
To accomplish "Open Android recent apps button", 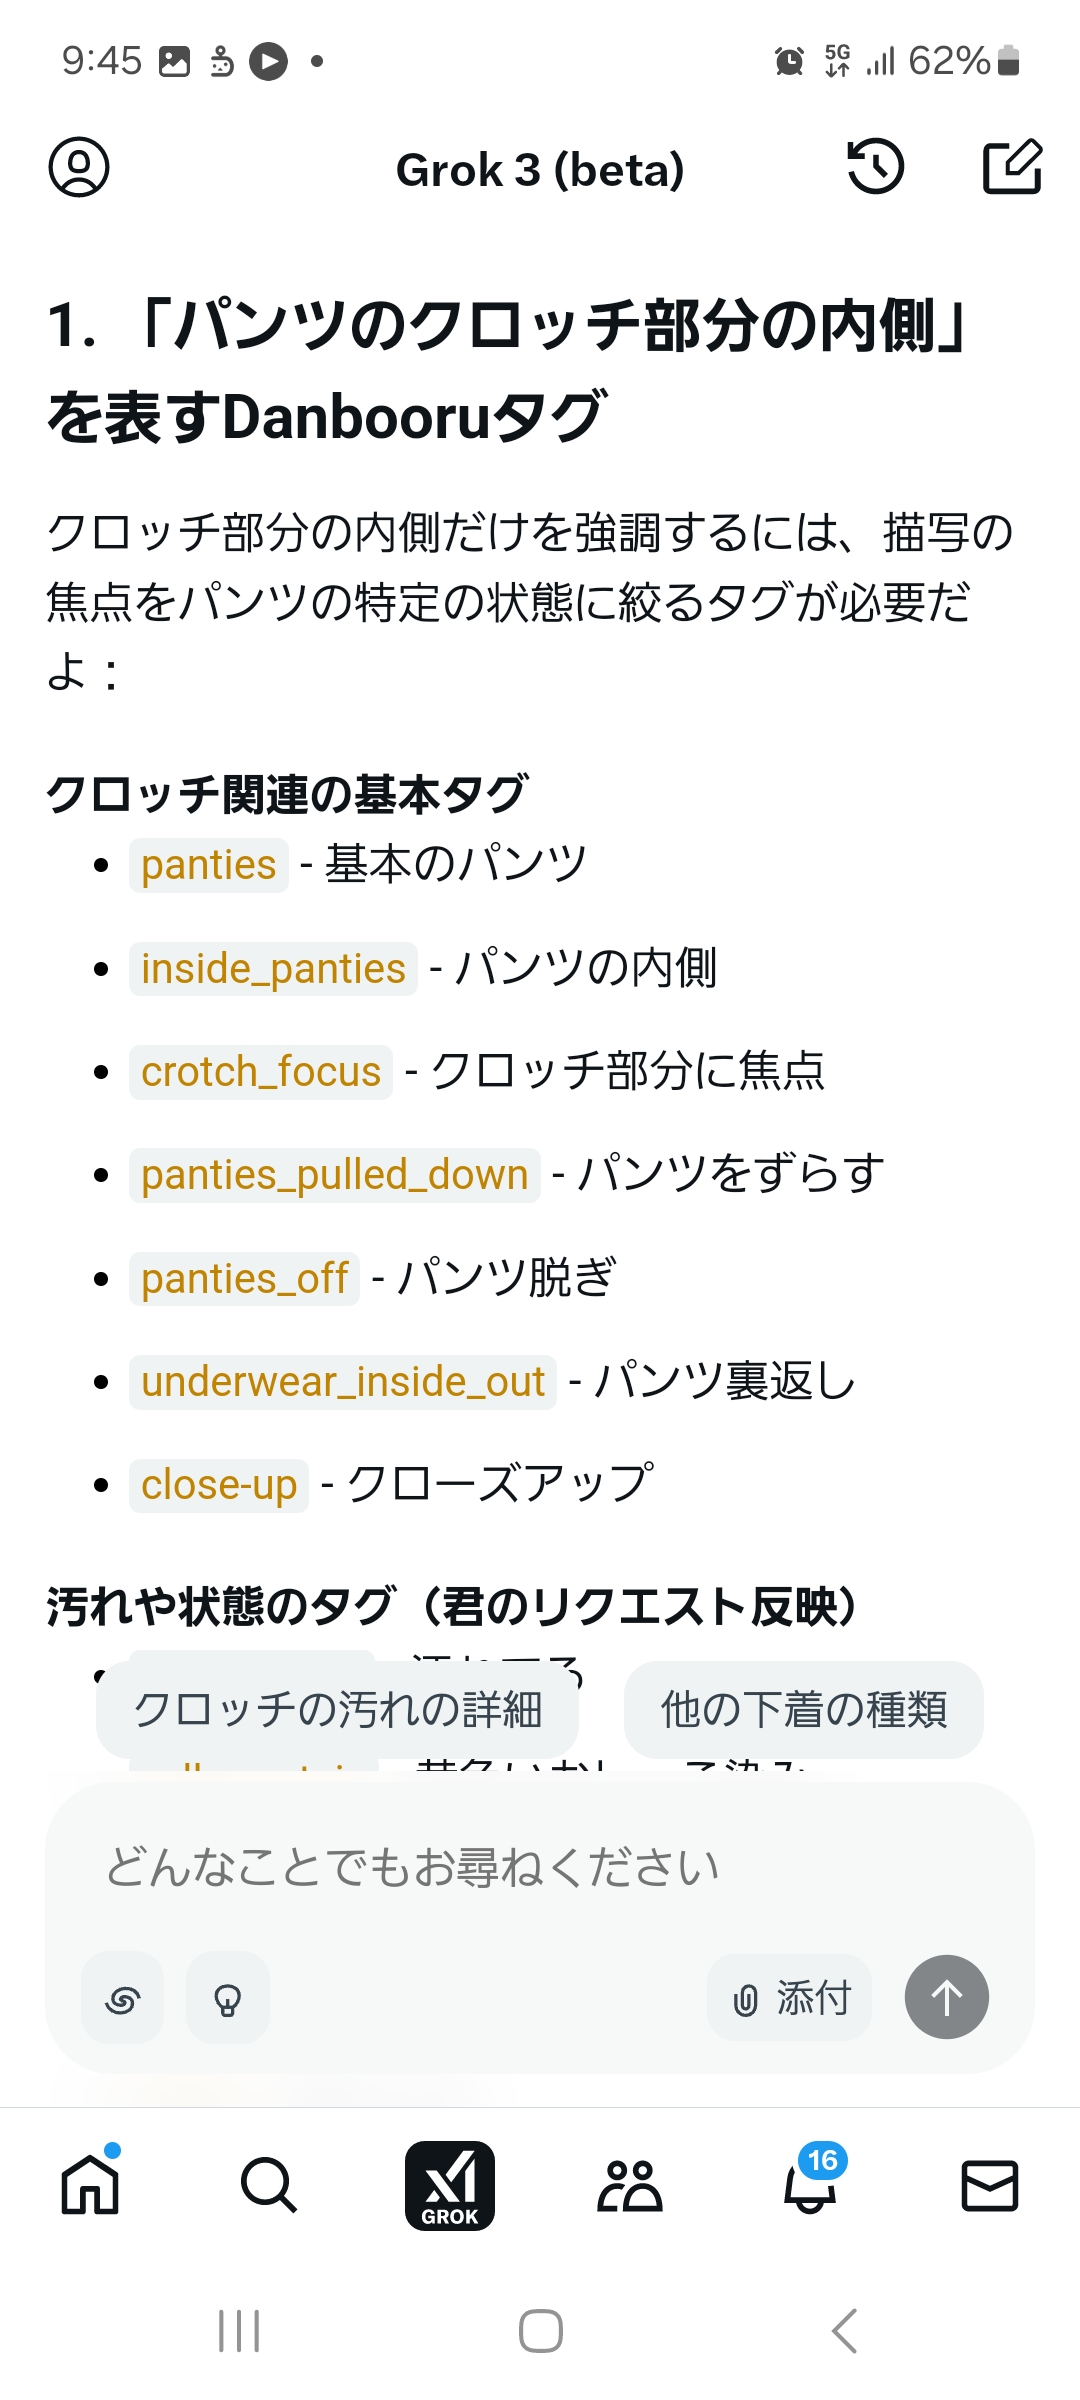I will point(239,2331).
